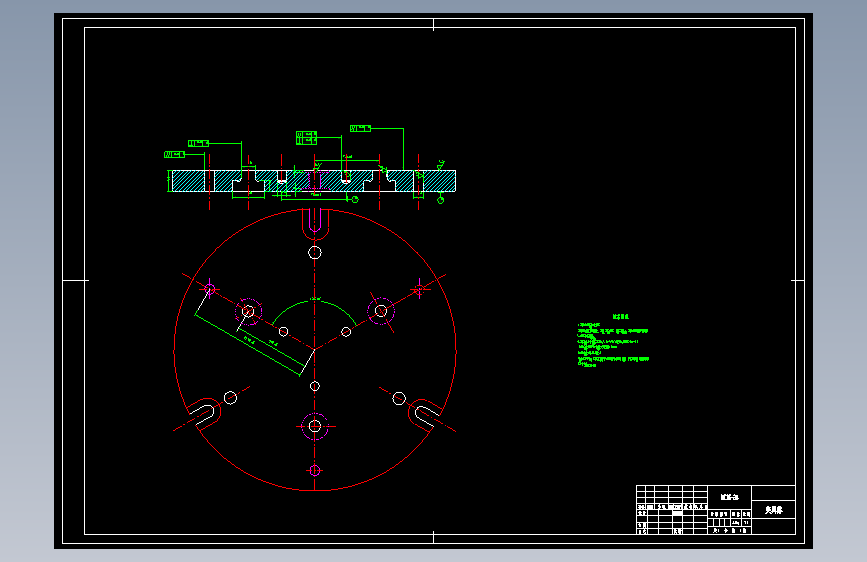Select the lower-left U-shaped slot
The height and width of the screenshot is (562, 867).
coord(203,413)
